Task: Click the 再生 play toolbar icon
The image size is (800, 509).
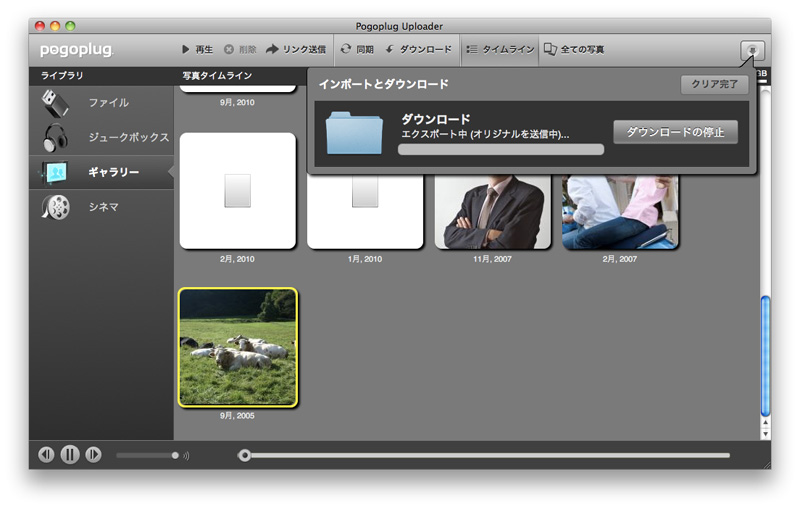Action: click(186, 49)
